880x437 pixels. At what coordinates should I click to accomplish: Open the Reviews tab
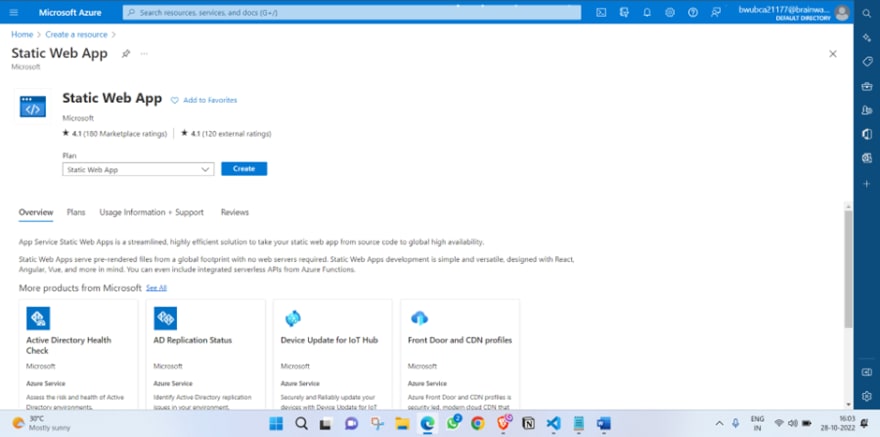[235, 212]
